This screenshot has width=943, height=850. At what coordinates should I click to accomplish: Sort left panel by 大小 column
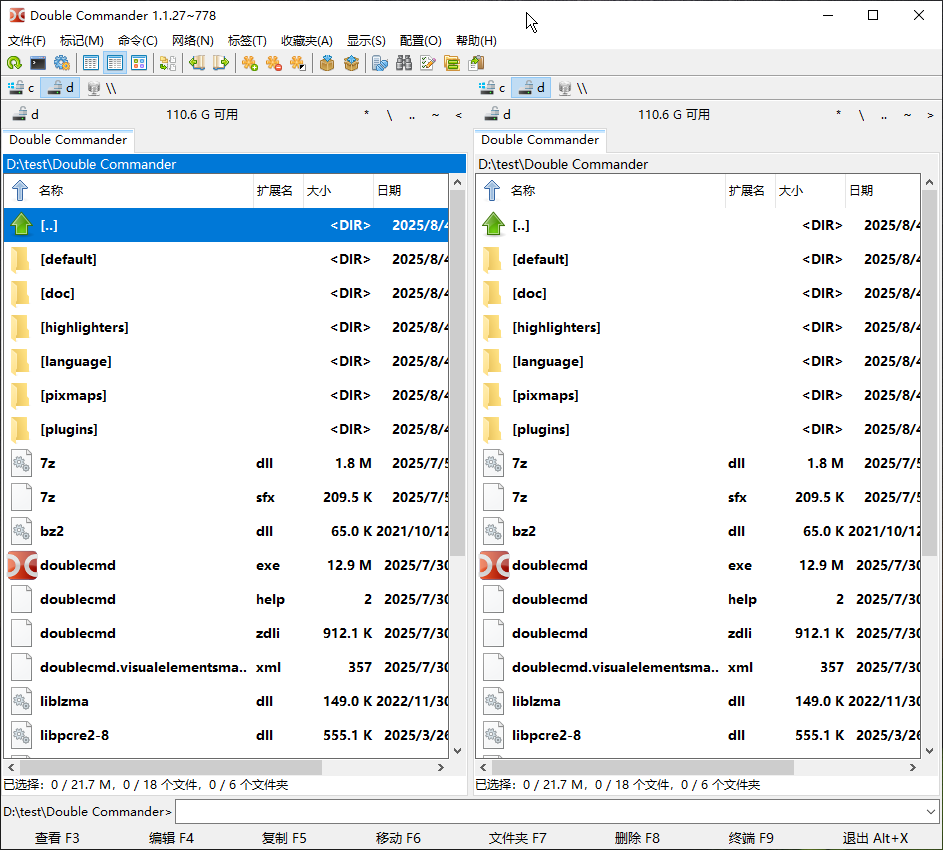tap(337, 191)
